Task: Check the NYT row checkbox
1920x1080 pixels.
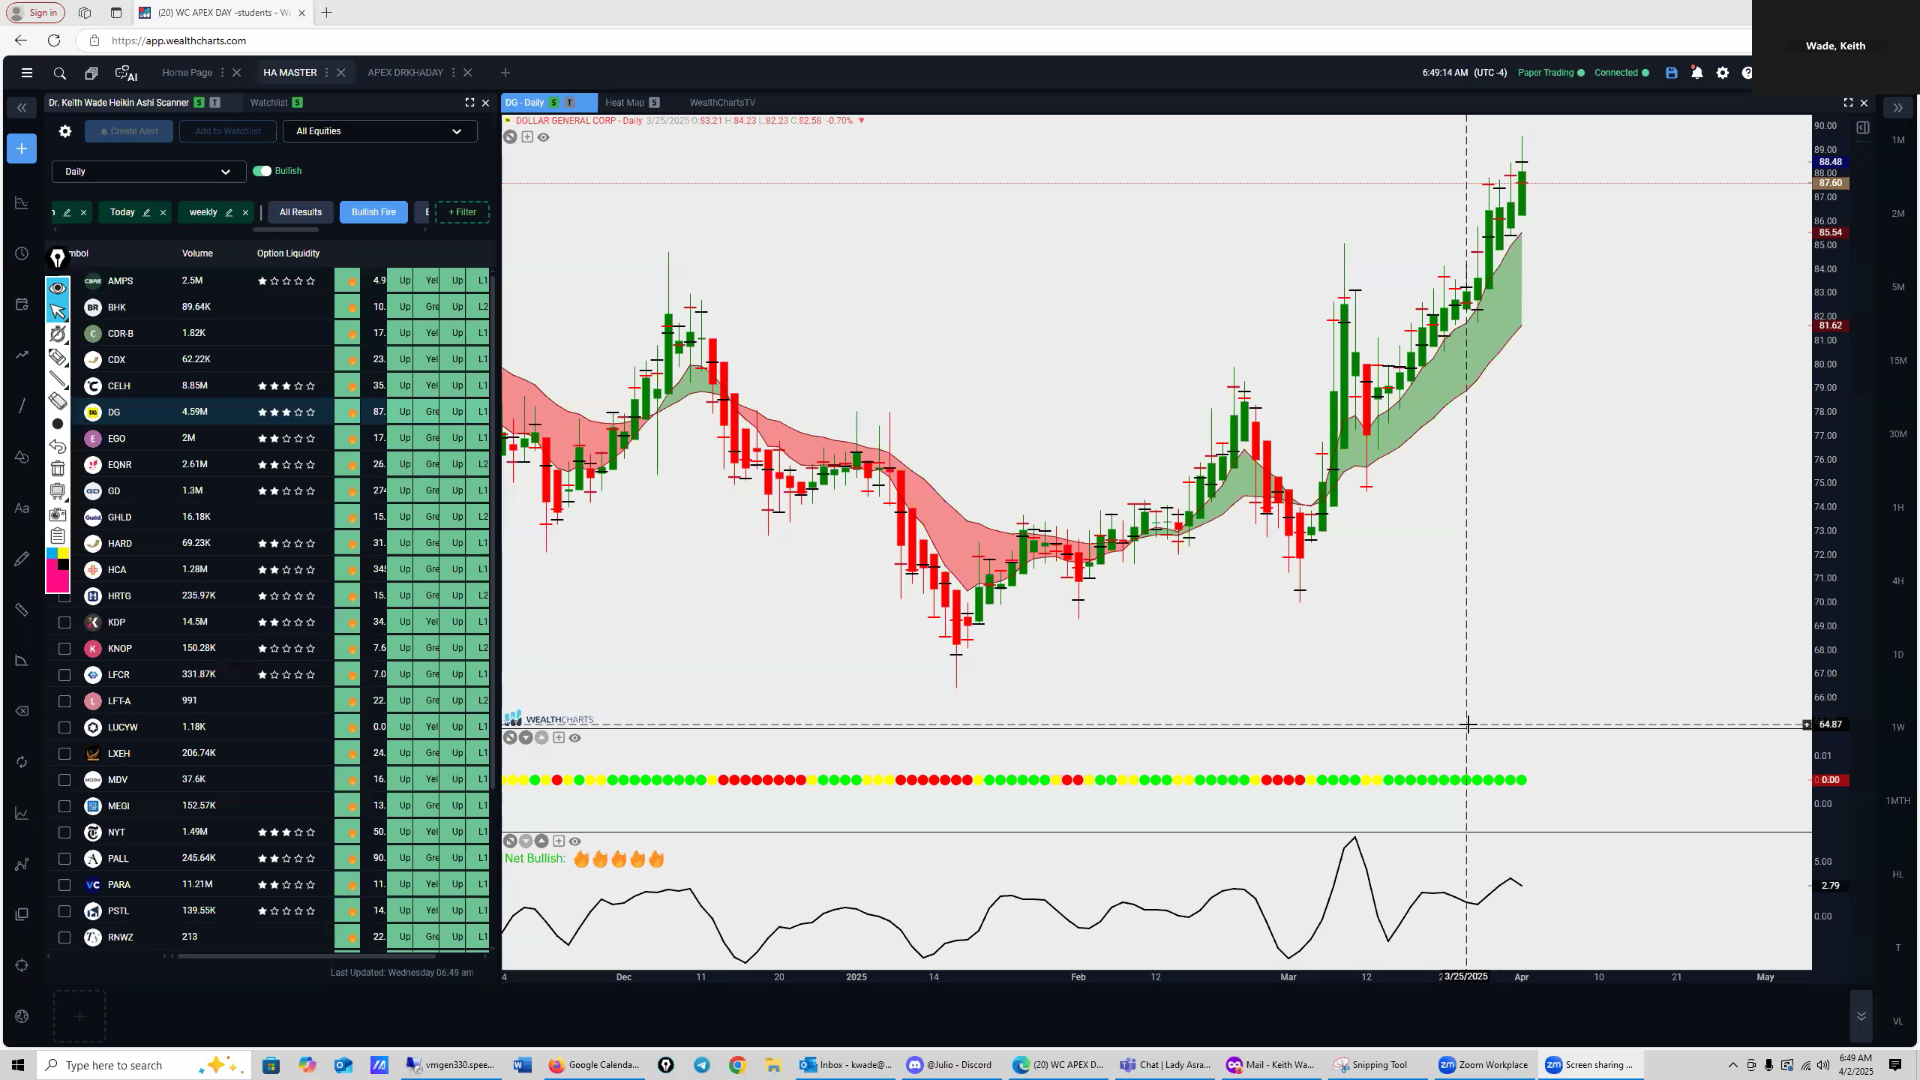Action: point(65,832)
